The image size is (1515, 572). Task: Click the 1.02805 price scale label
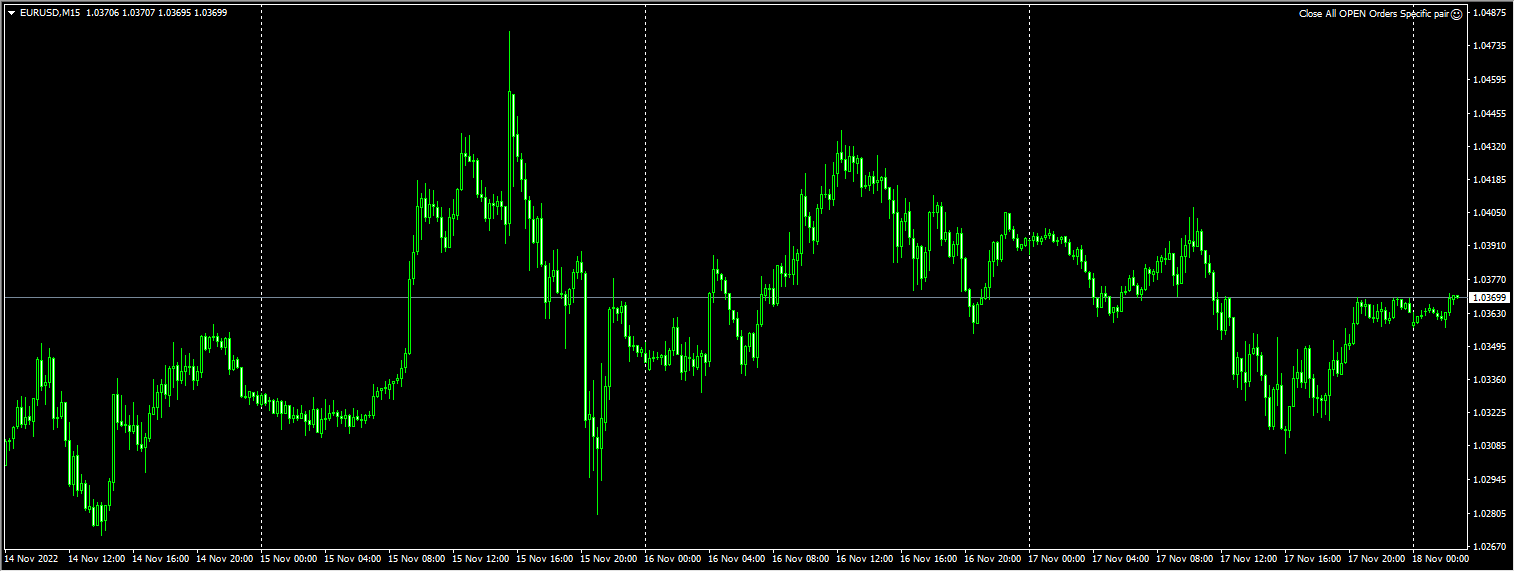[1491, 513]
